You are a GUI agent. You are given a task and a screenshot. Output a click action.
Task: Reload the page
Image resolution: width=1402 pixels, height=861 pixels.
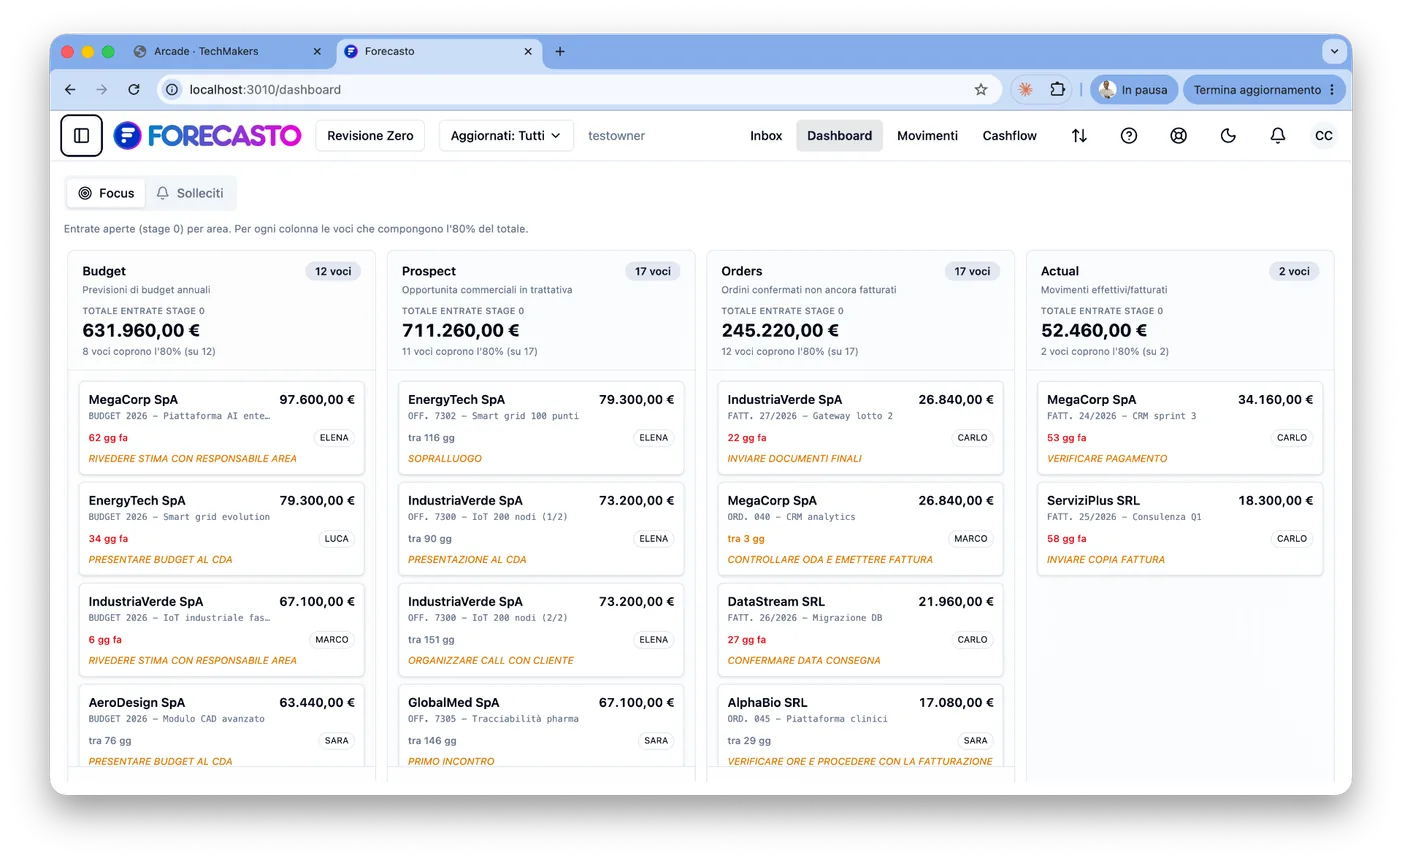click(x=134, y=89)
